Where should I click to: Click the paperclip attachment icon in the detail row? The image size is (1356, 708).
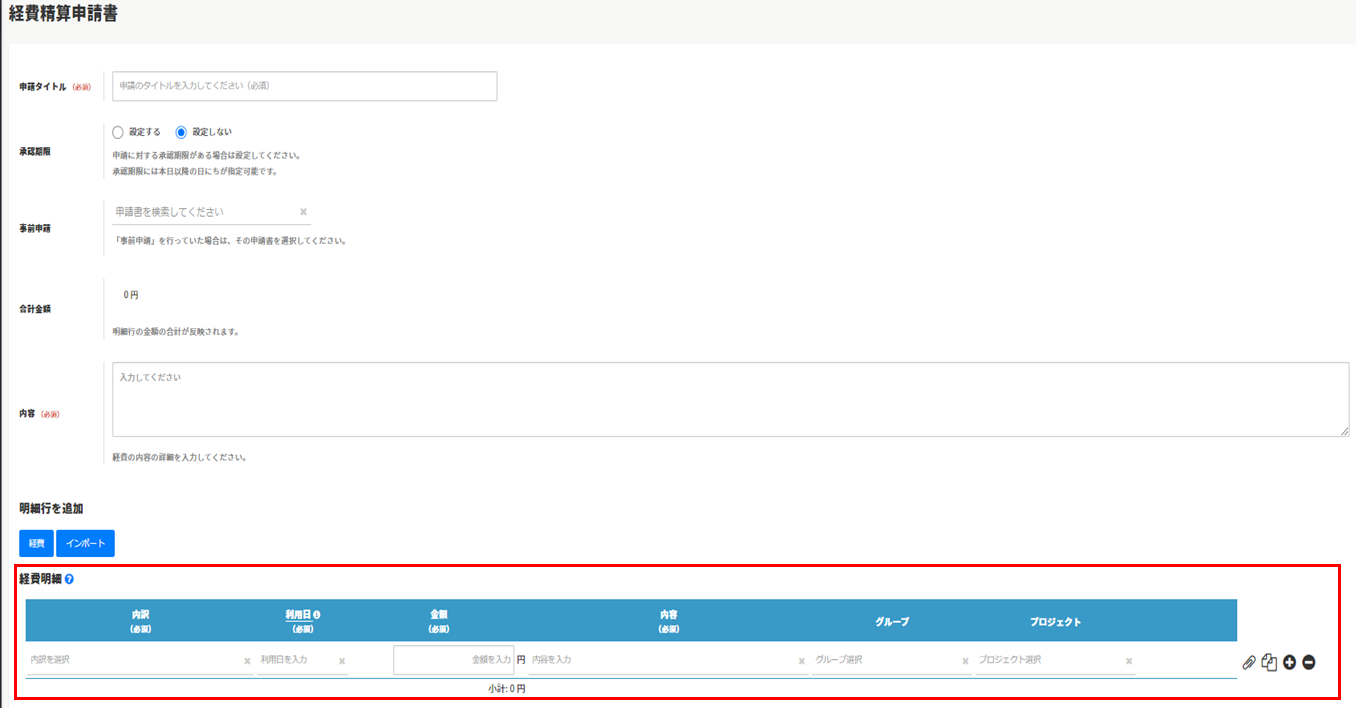pyautogui.click(x=1248, y=662)
